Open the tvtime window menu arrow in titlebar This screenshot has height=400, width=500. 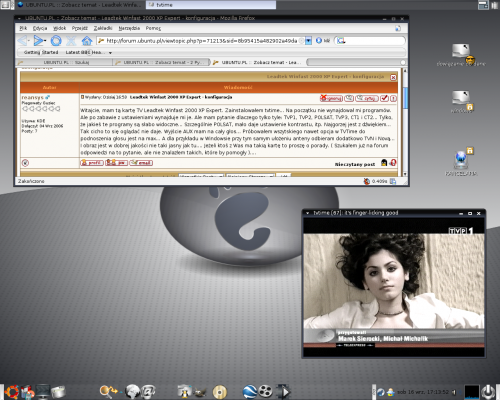coord(307,213)
